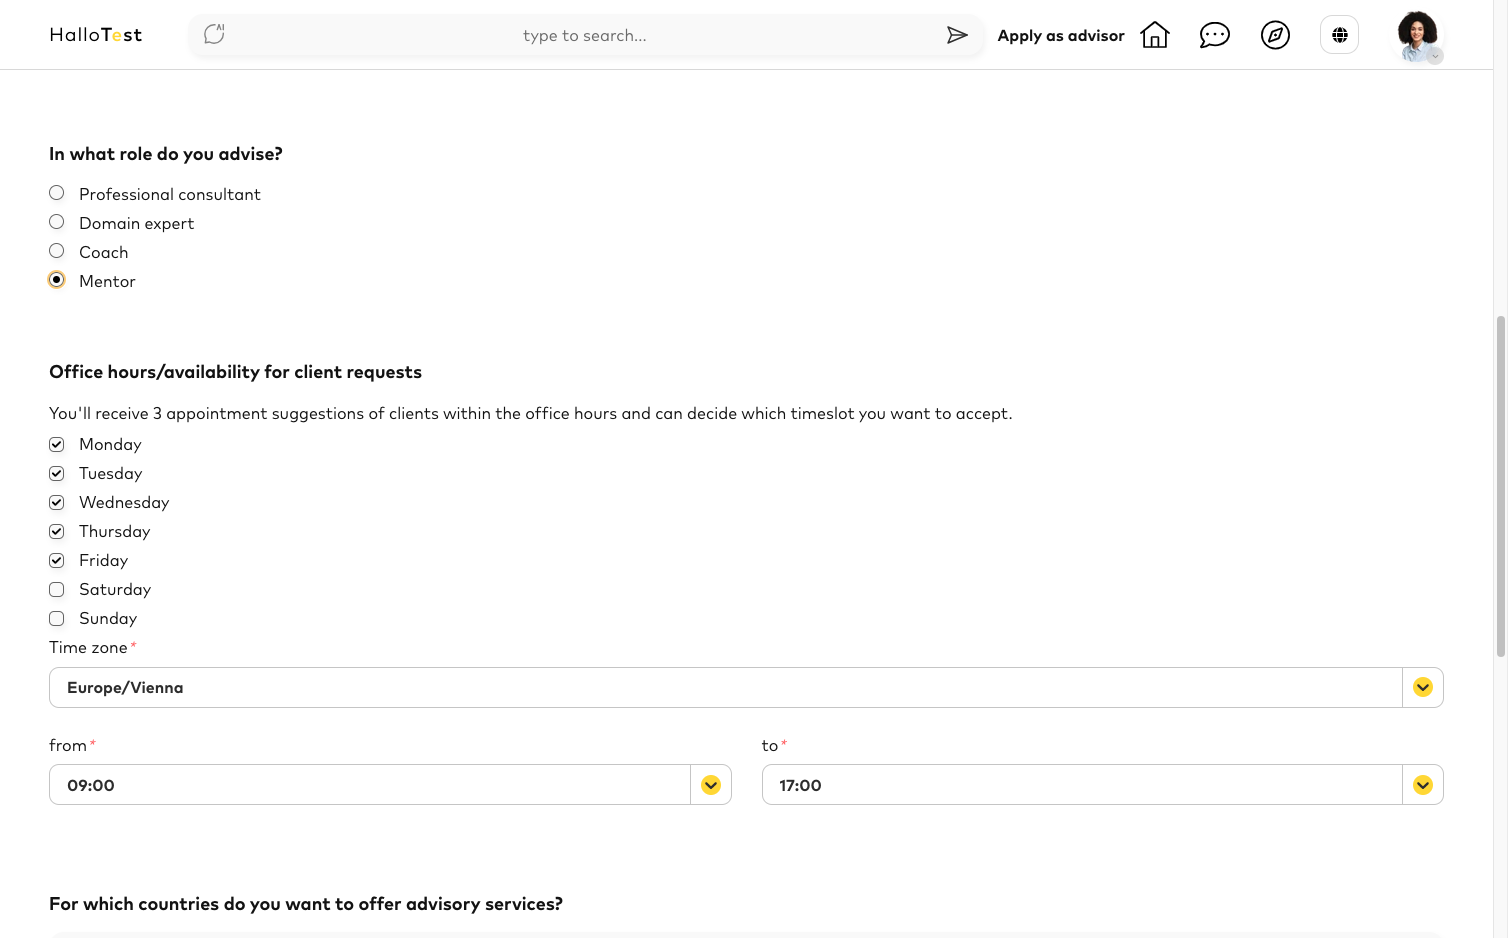The width and height of the screenshot is (1508, 938).
Task: Uncheck the Monday checkbox
Action: coord(57,444)
